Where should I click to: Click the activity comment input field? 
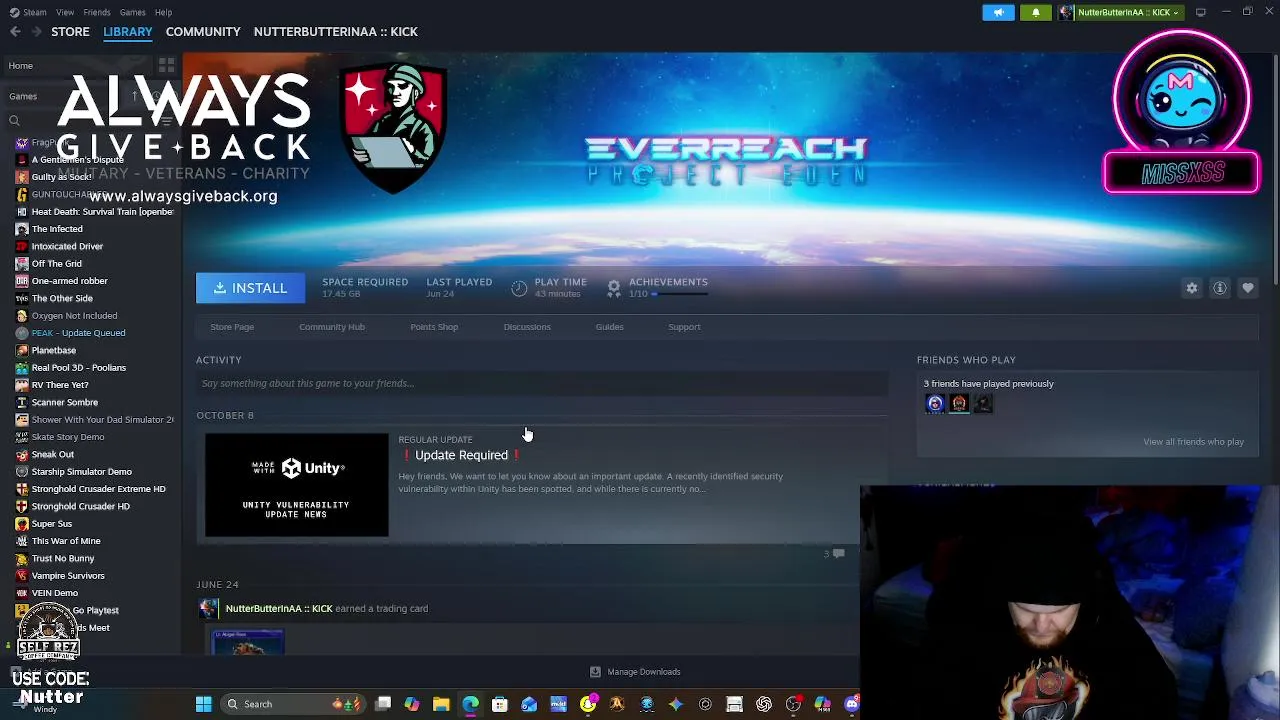click(x=542, y=383)
